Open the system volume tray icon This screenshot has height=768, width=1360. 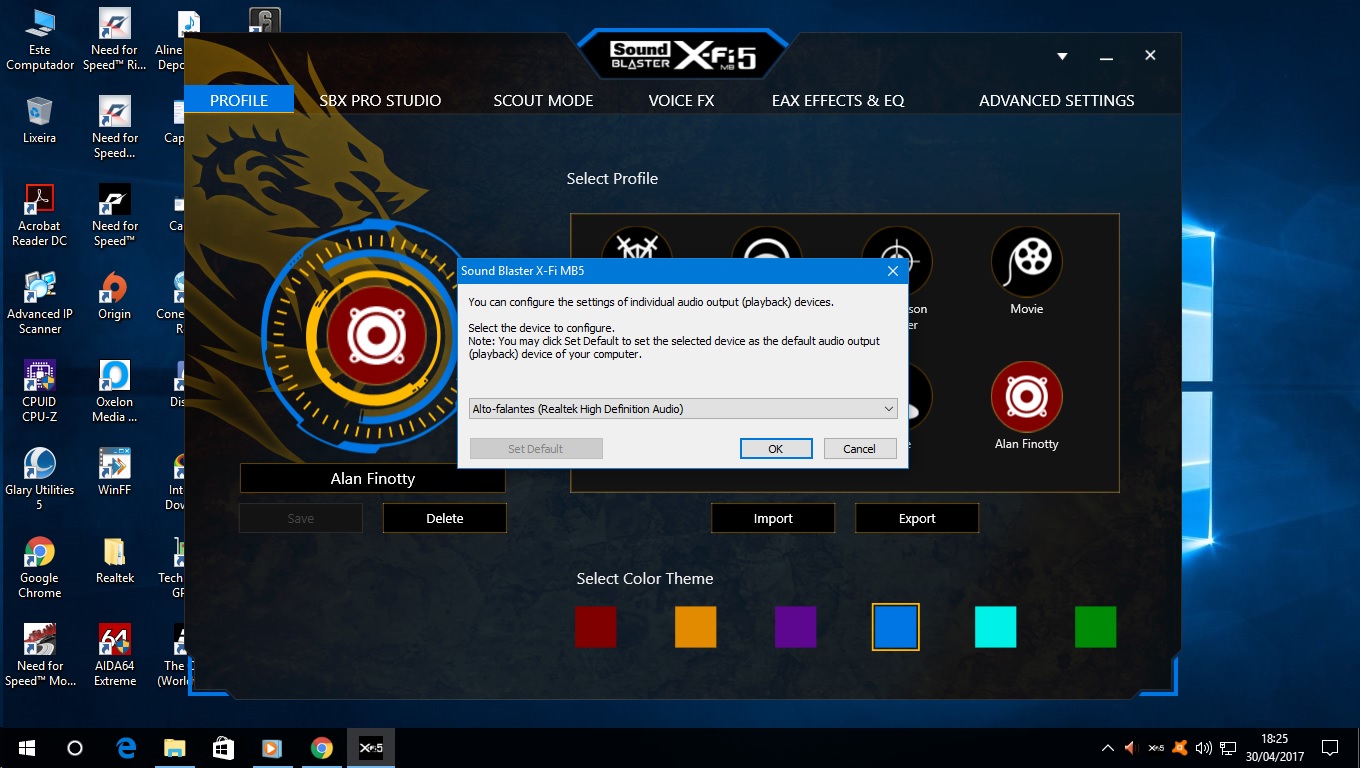tap(1204, 748)
